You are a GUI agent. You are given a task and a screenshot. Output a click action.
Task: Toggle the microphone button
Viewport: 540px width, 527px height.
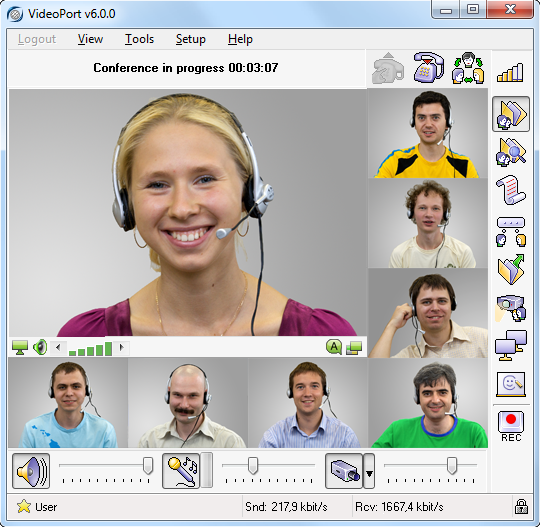(x=181, y=471)
